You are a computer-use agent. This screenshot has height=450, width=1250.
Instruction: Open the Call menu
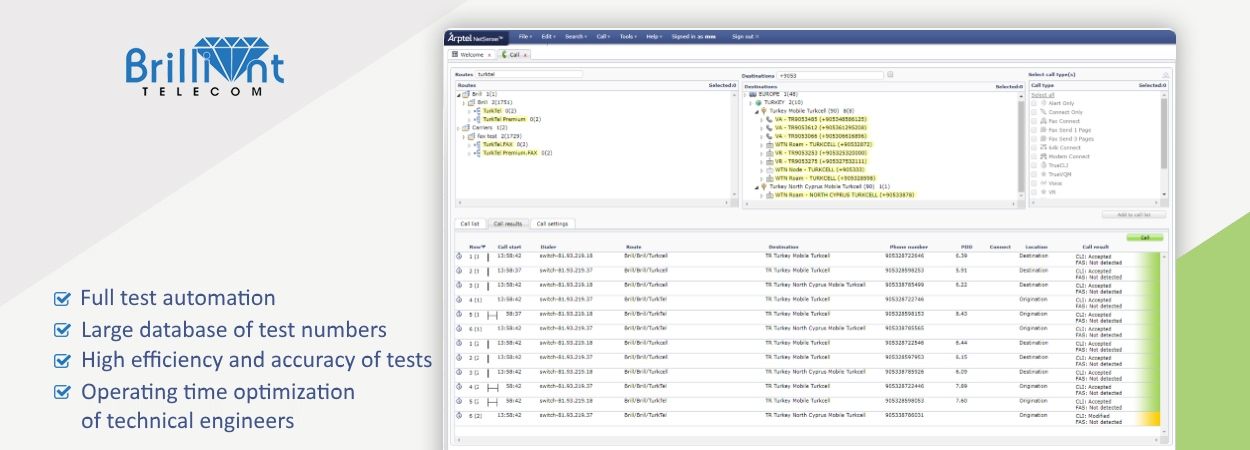pos(603,36)
